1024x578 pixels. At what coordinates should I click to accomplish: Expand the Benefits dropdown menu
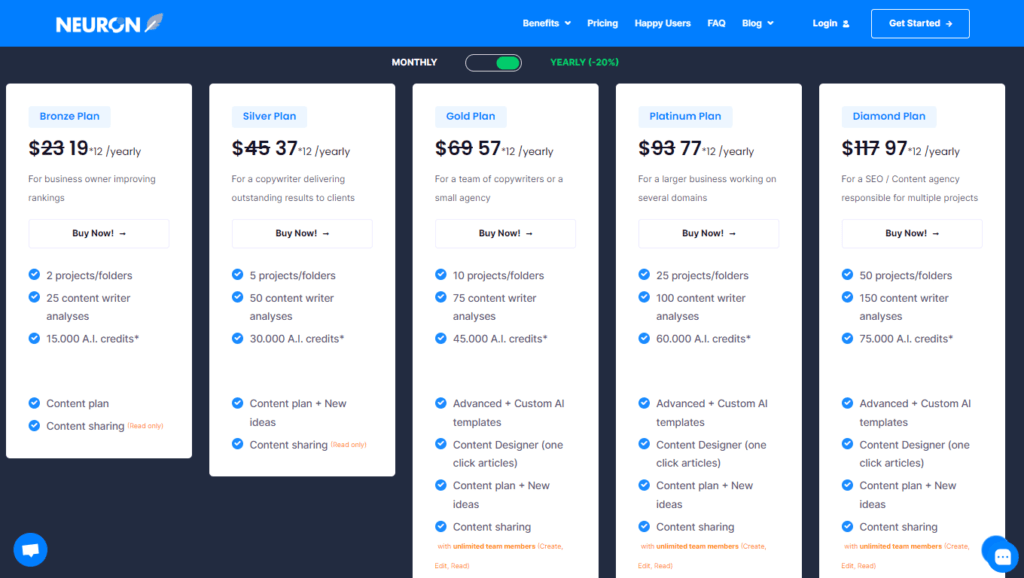pos(547,23)
